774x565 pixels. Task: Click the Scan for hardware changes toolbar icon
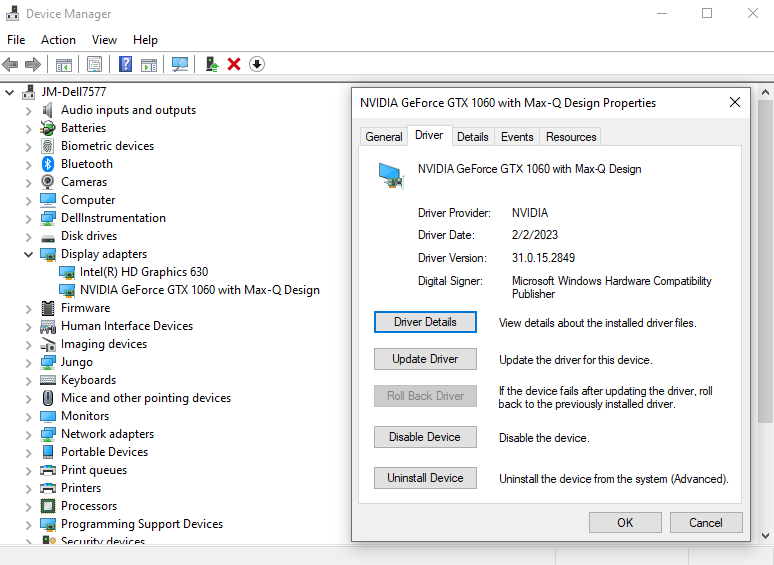[x=180, y=64]
